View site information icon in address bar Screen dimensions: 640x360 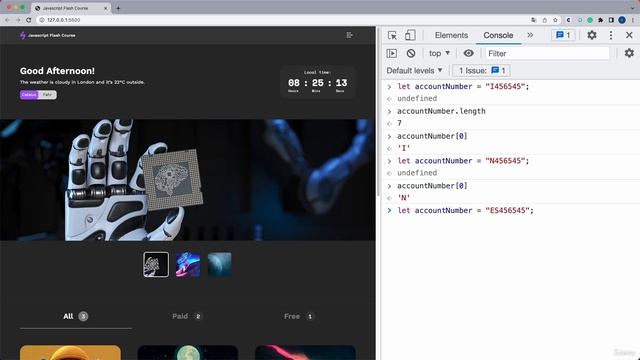42,20
